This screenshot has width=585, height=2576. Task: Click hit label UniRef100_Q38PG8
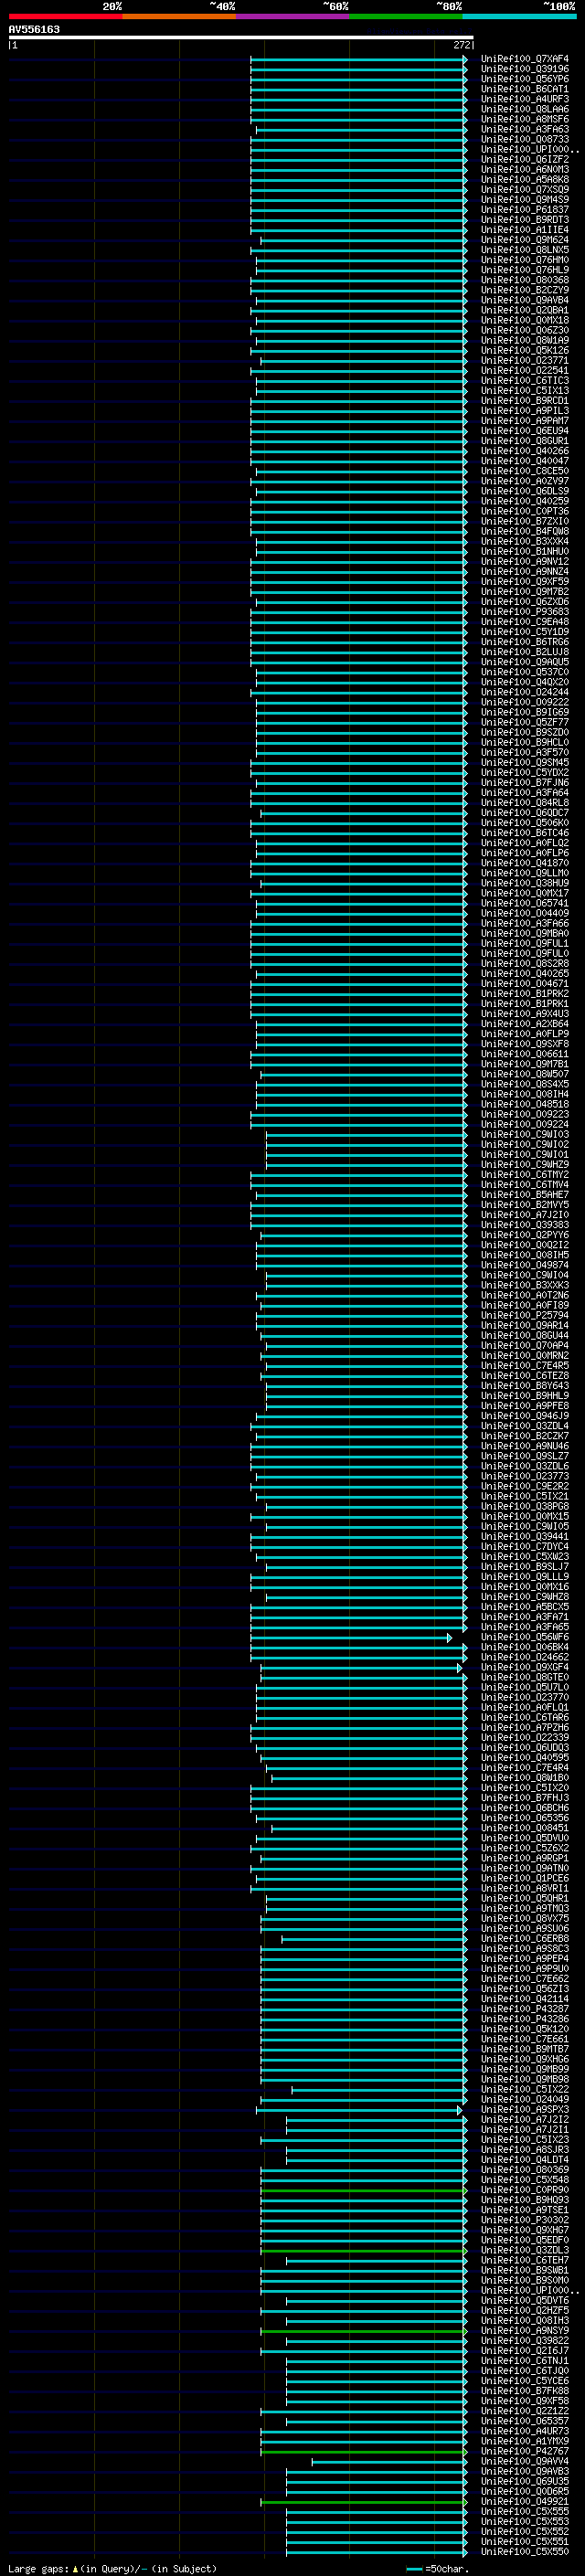[x=525, y=1506]
